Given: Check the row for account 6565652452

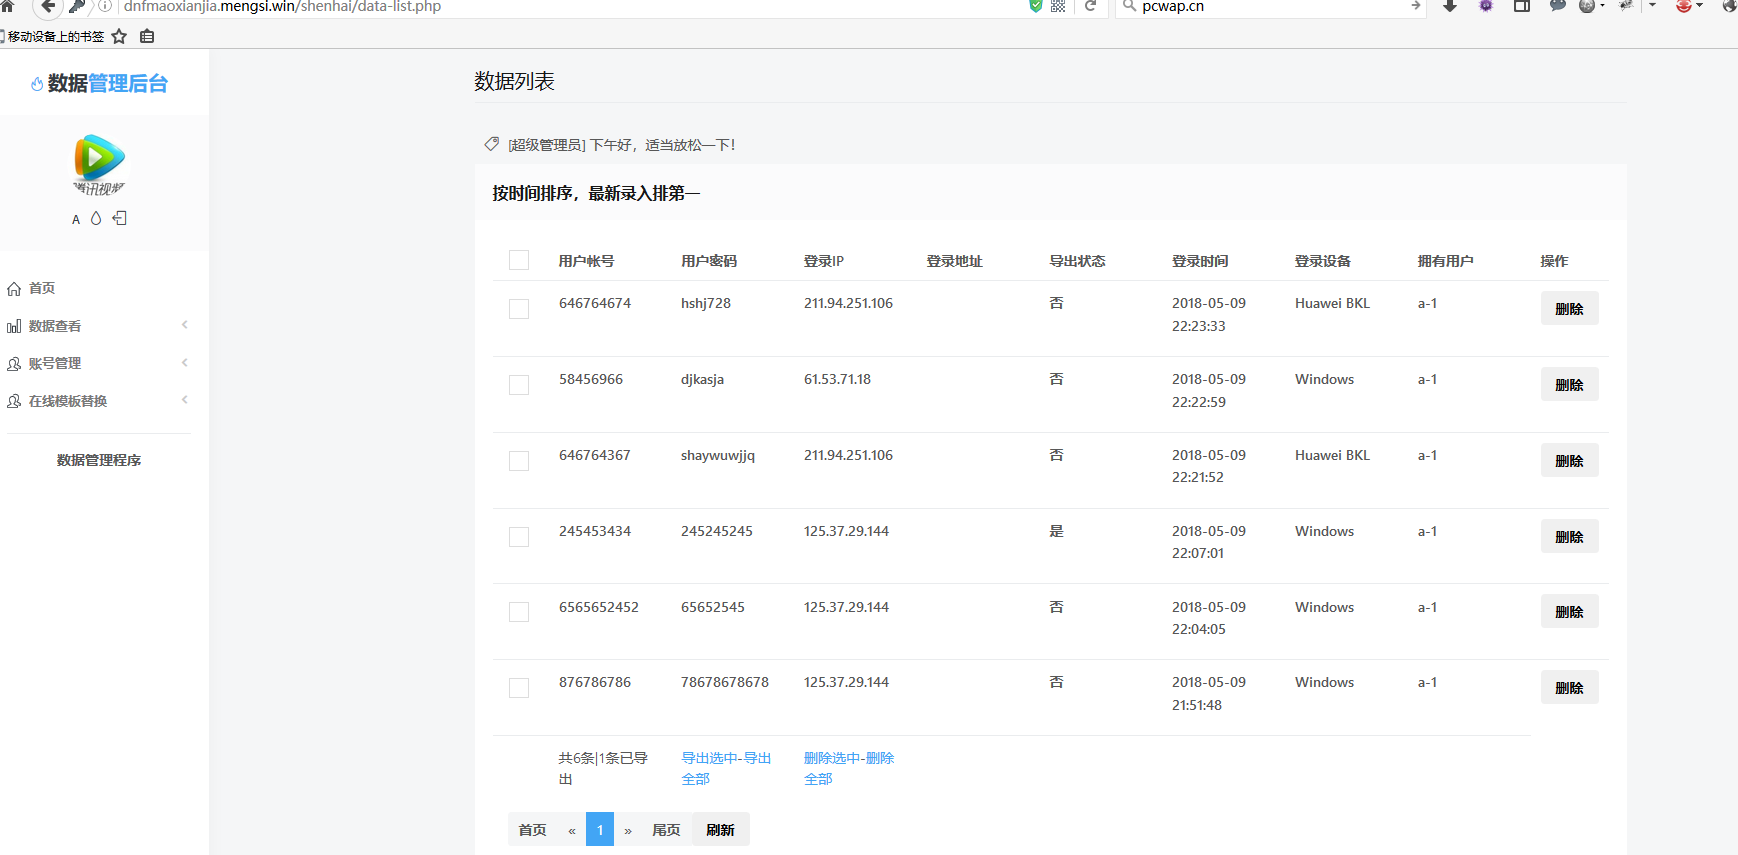Looking at the screenshot, I should click(x=519, y=612).
